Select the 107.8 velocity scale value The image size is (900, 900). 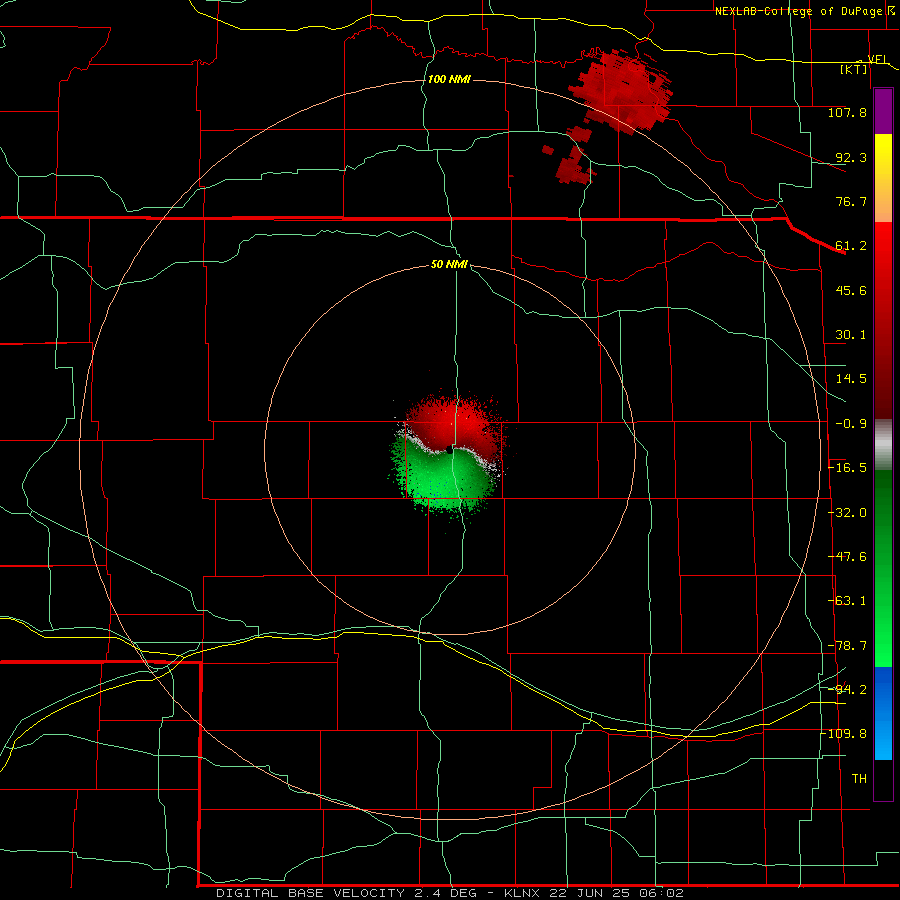847,112
